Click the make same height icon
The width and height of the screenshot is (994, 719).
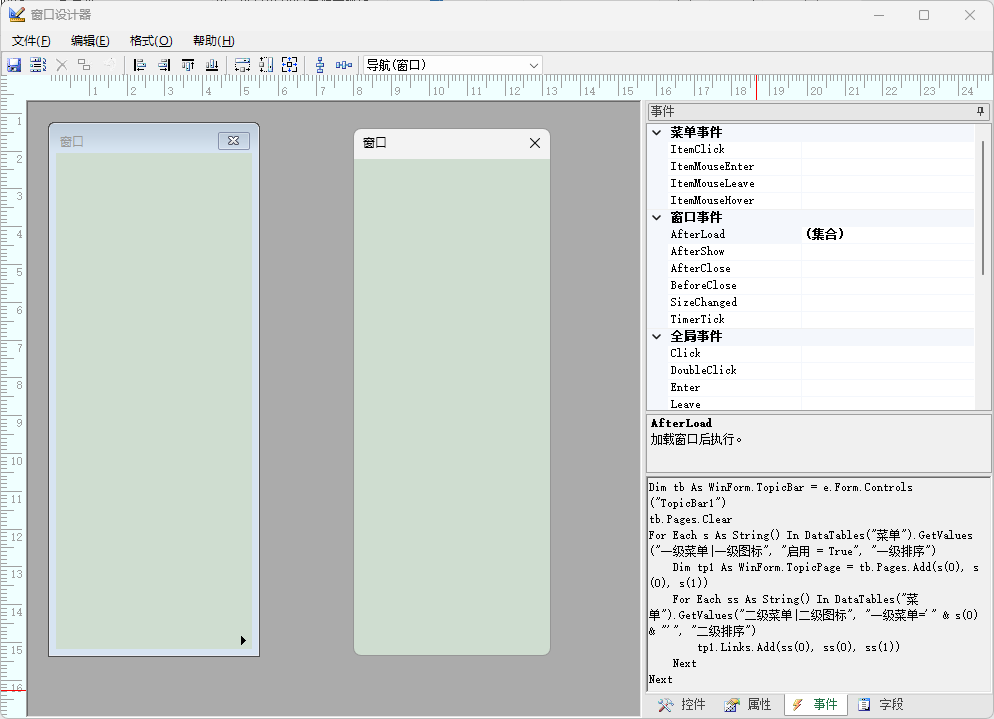pos(266,65)
